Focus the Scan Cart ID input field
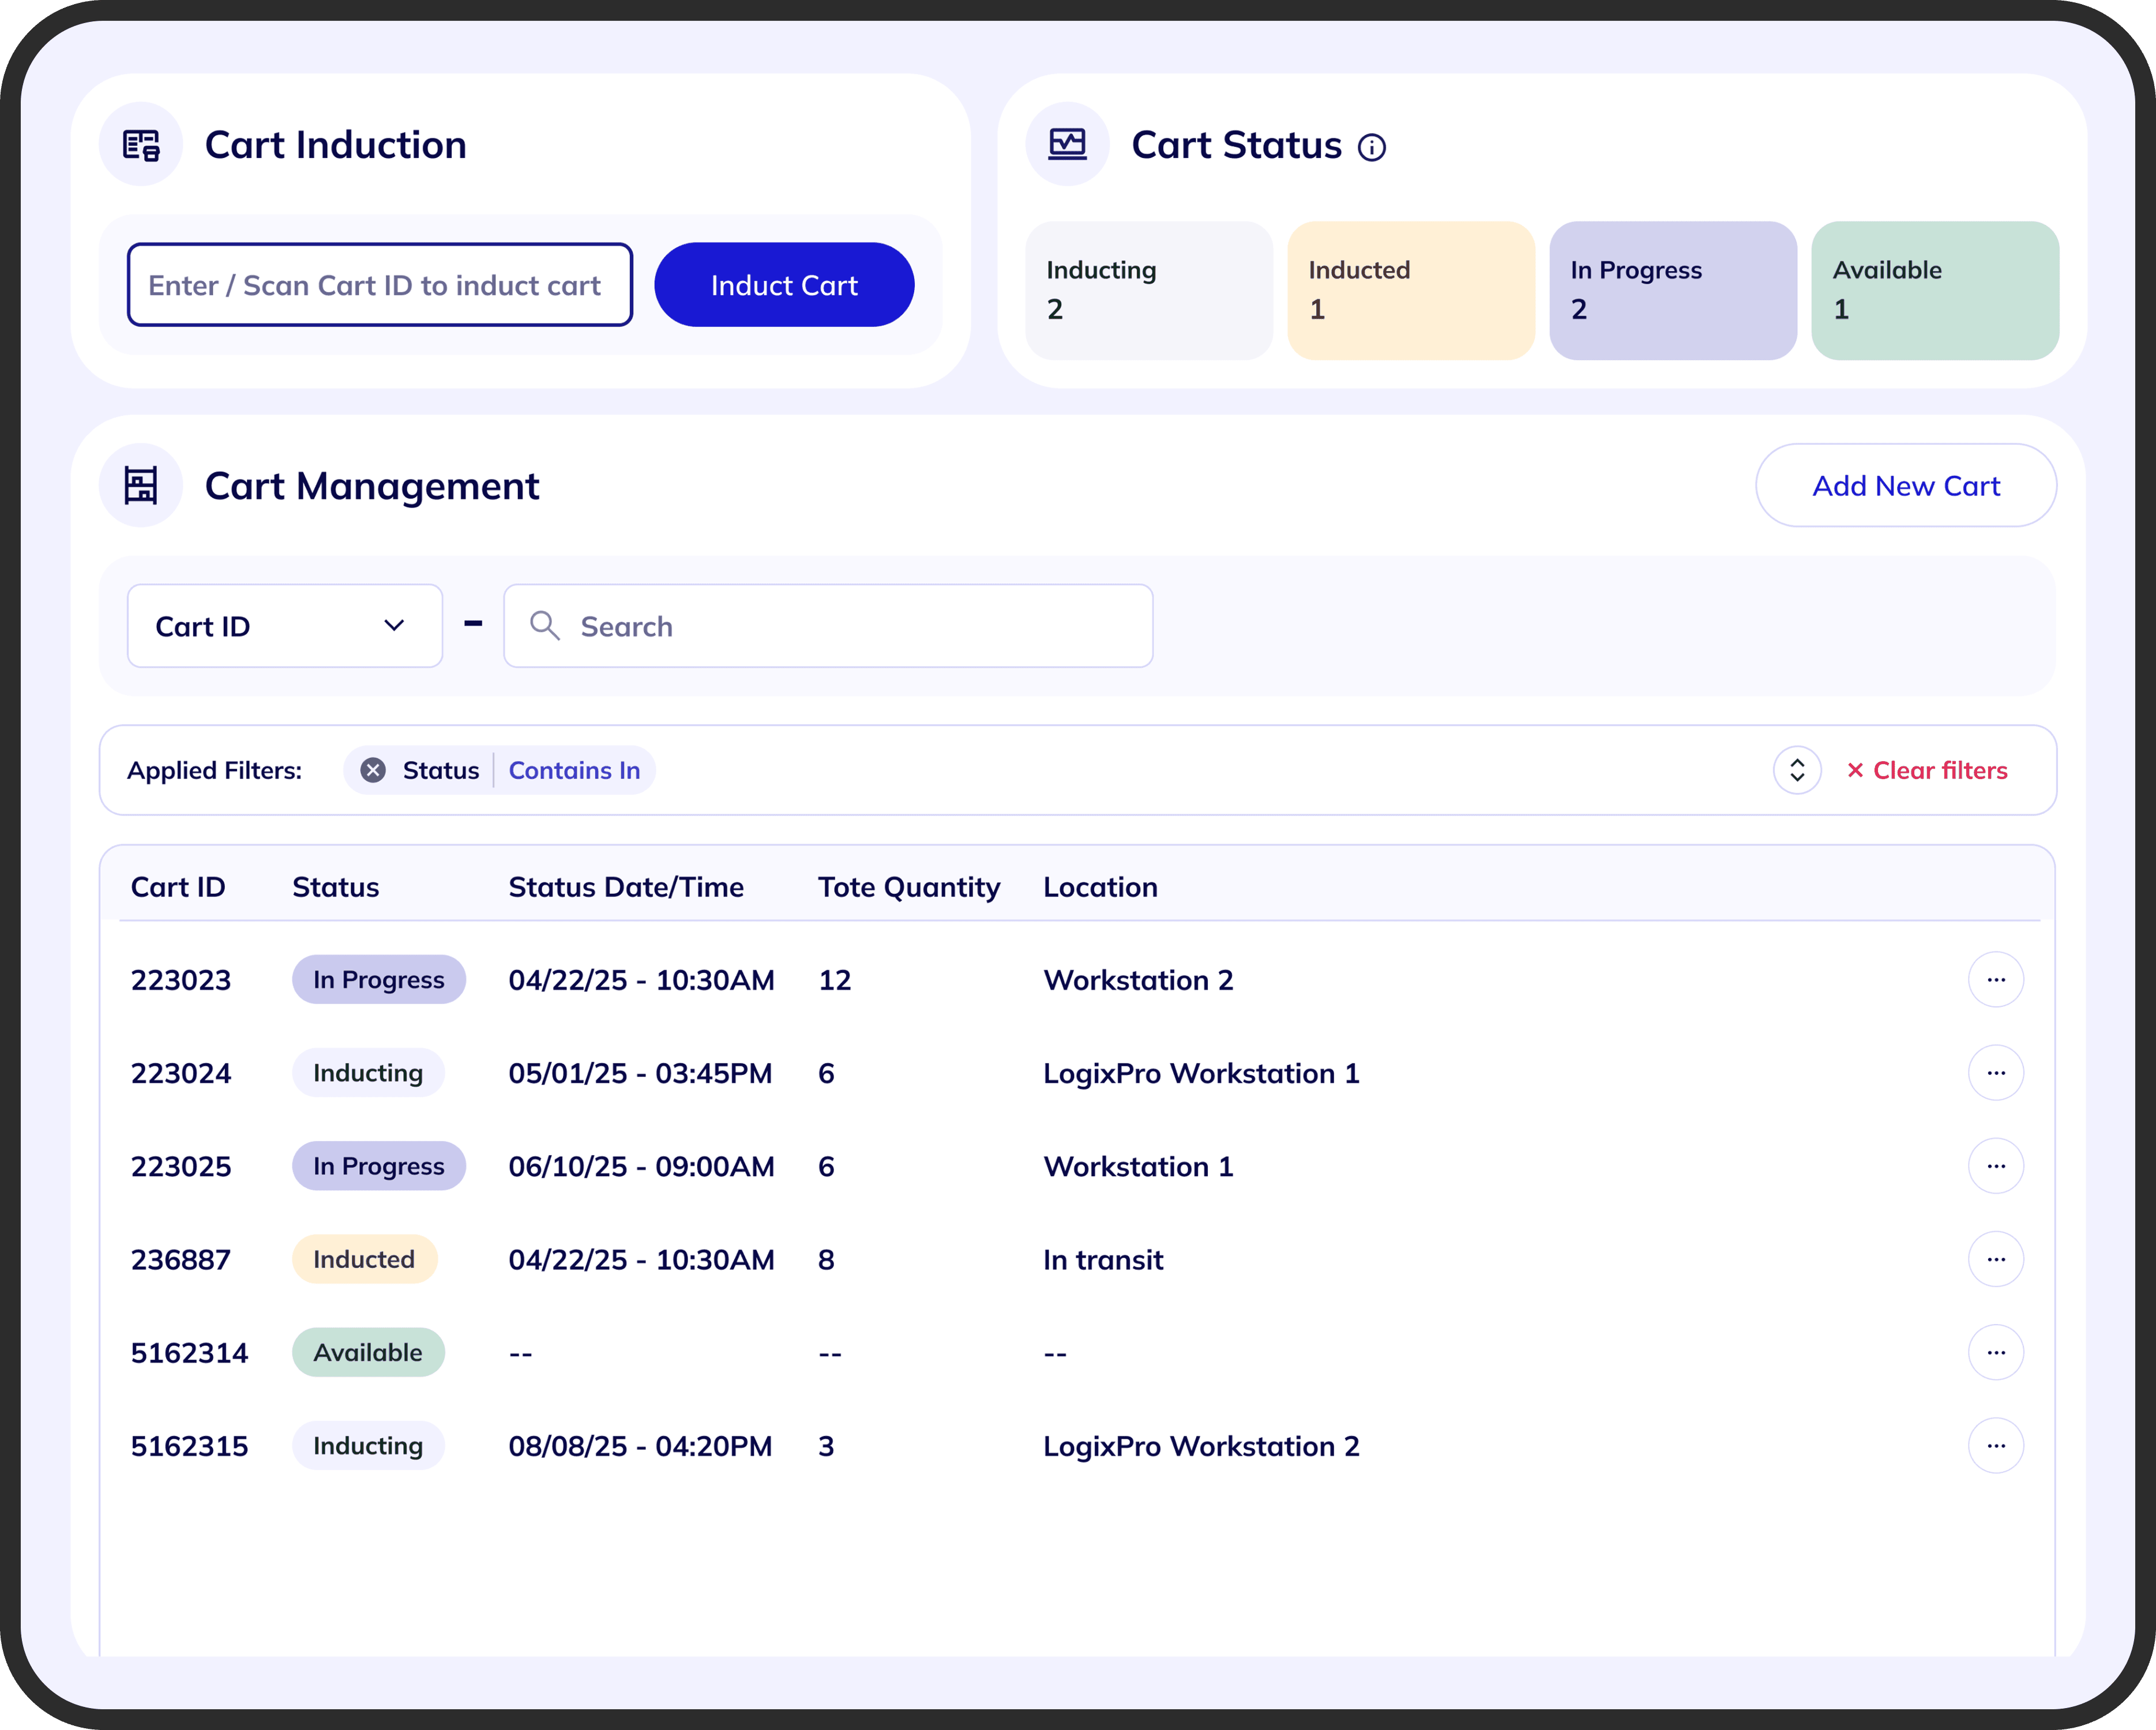 click(380, 285)
